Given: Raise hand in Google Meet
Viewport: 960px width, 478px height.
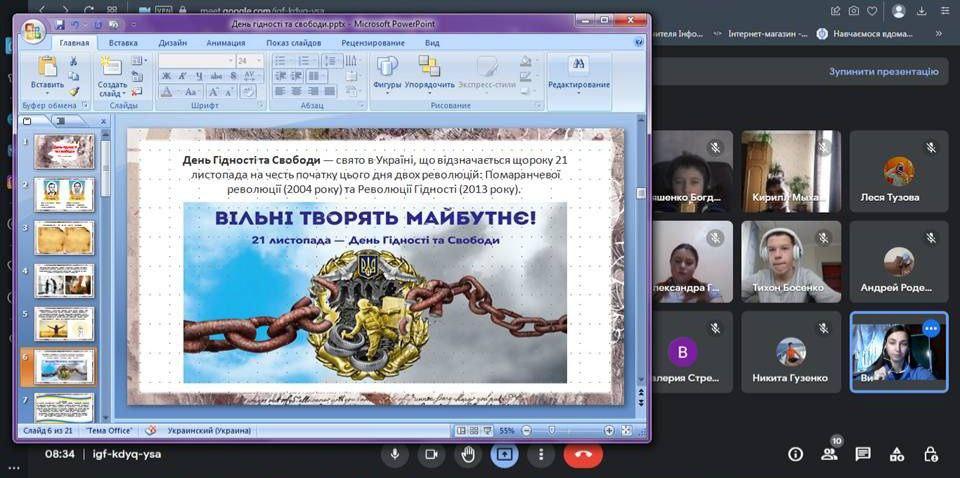Looking at the screenshot, I should 468,454.
